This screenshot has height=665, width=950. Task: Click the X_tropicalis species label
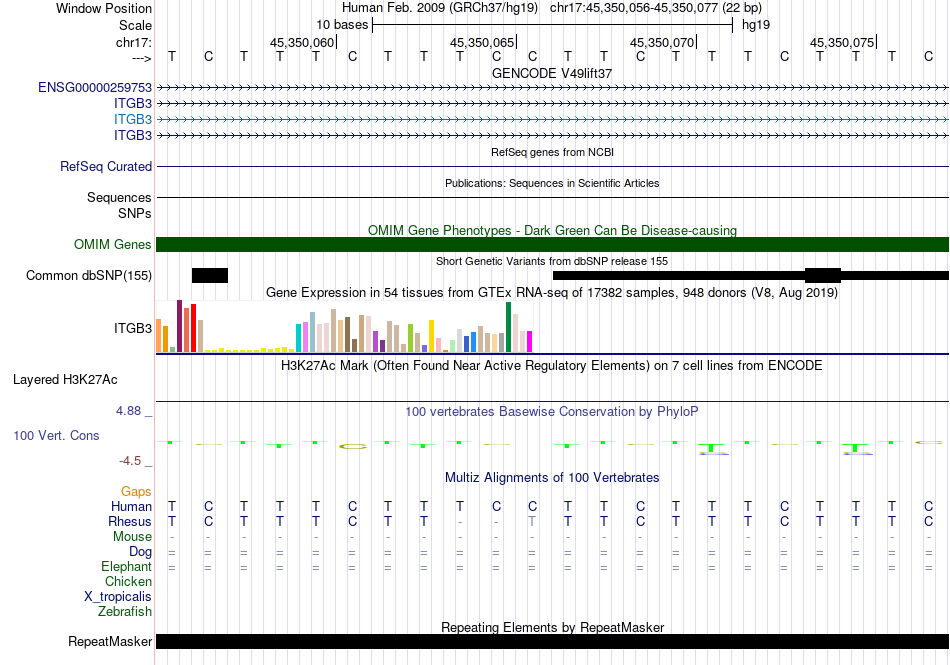(x=118, y=597)
